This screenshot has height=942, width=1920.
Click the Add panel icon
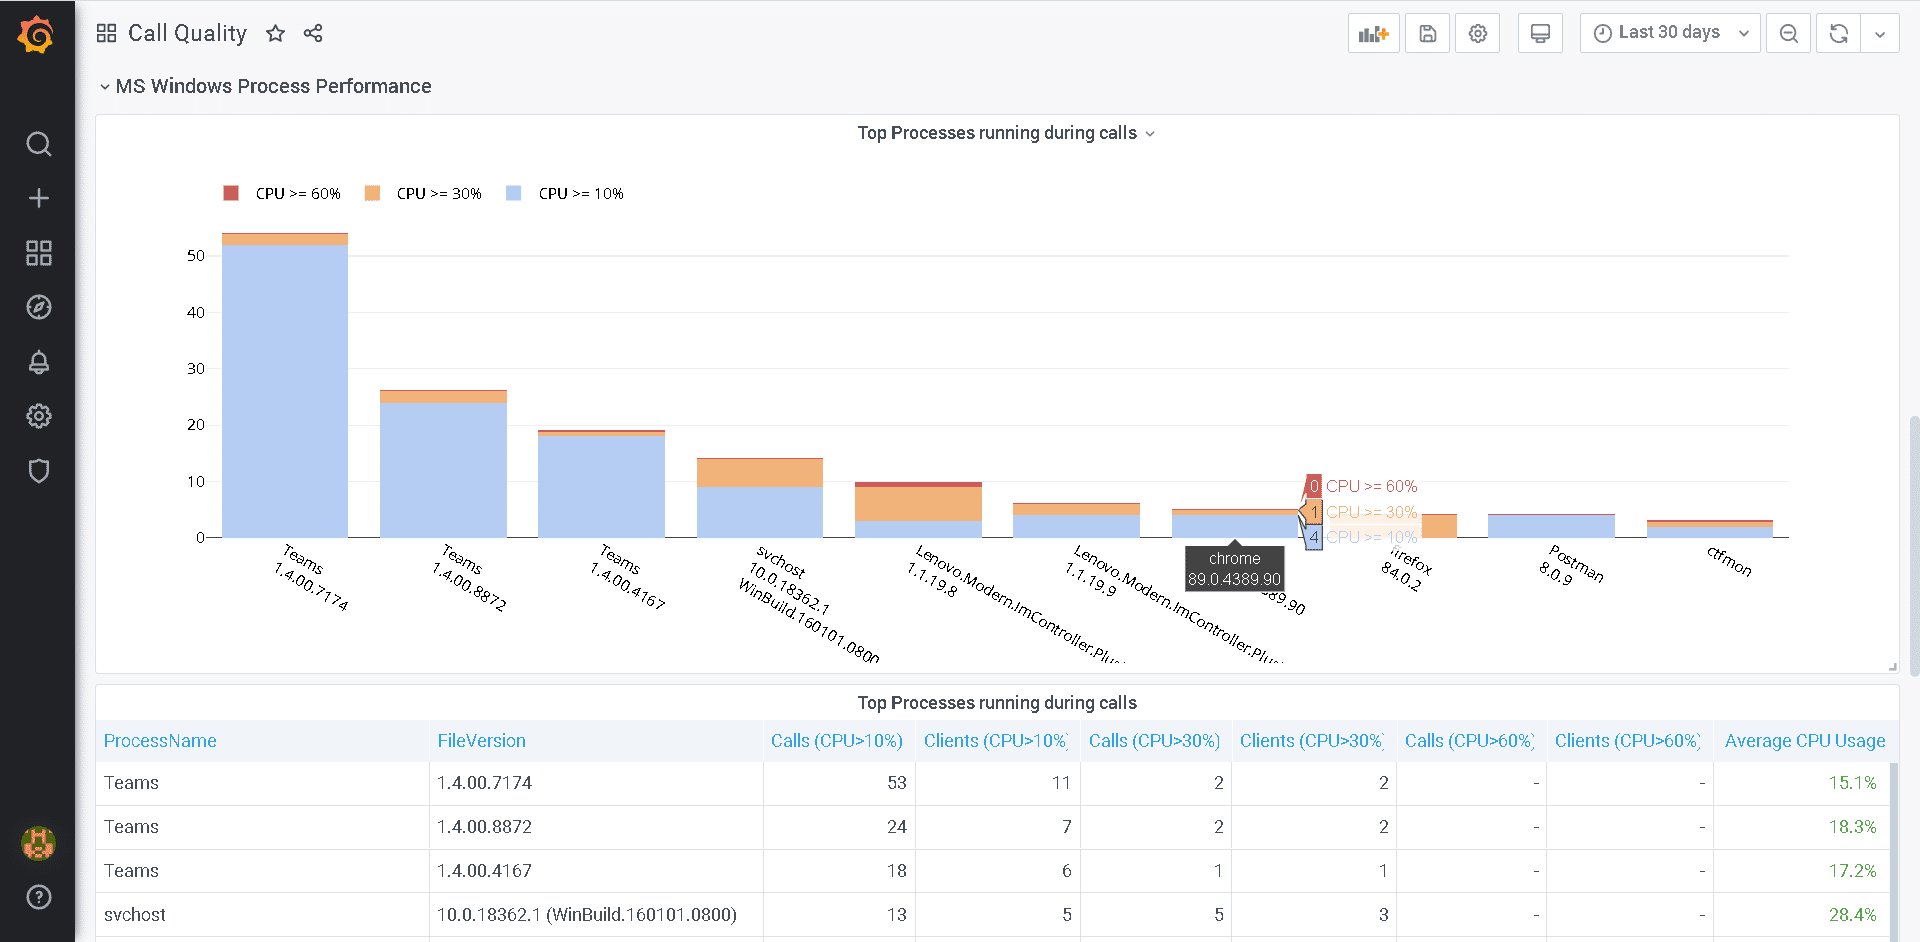(1373, 33)
